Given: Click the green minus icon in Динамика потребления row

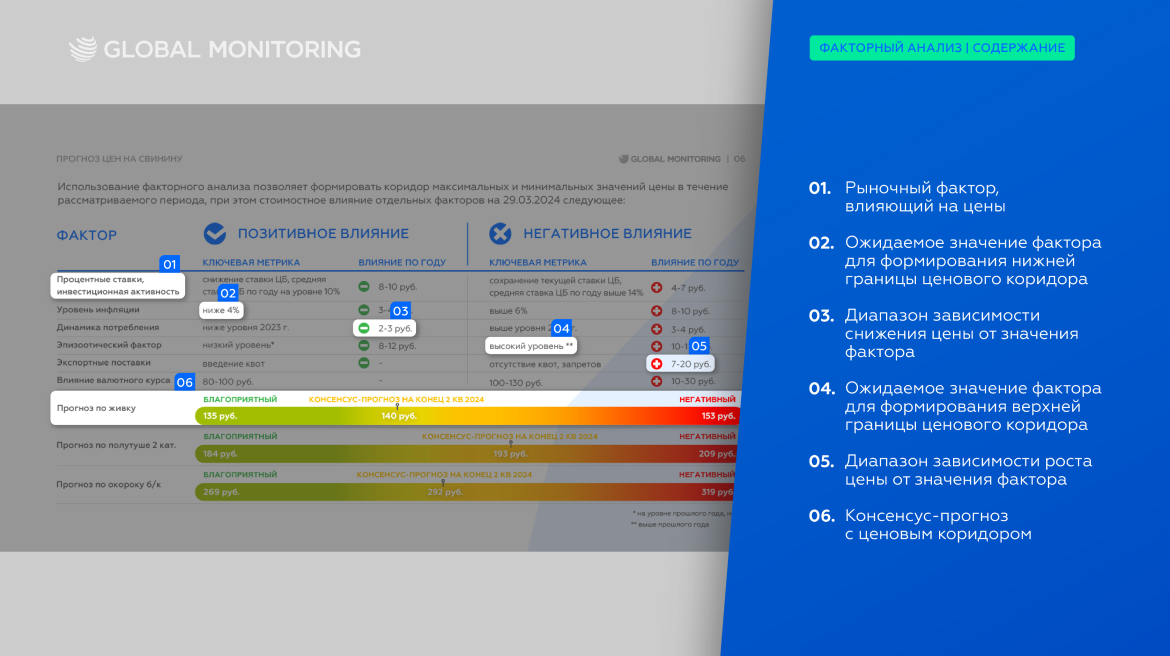Looking at the screenshot, I should tap(362, 327).
